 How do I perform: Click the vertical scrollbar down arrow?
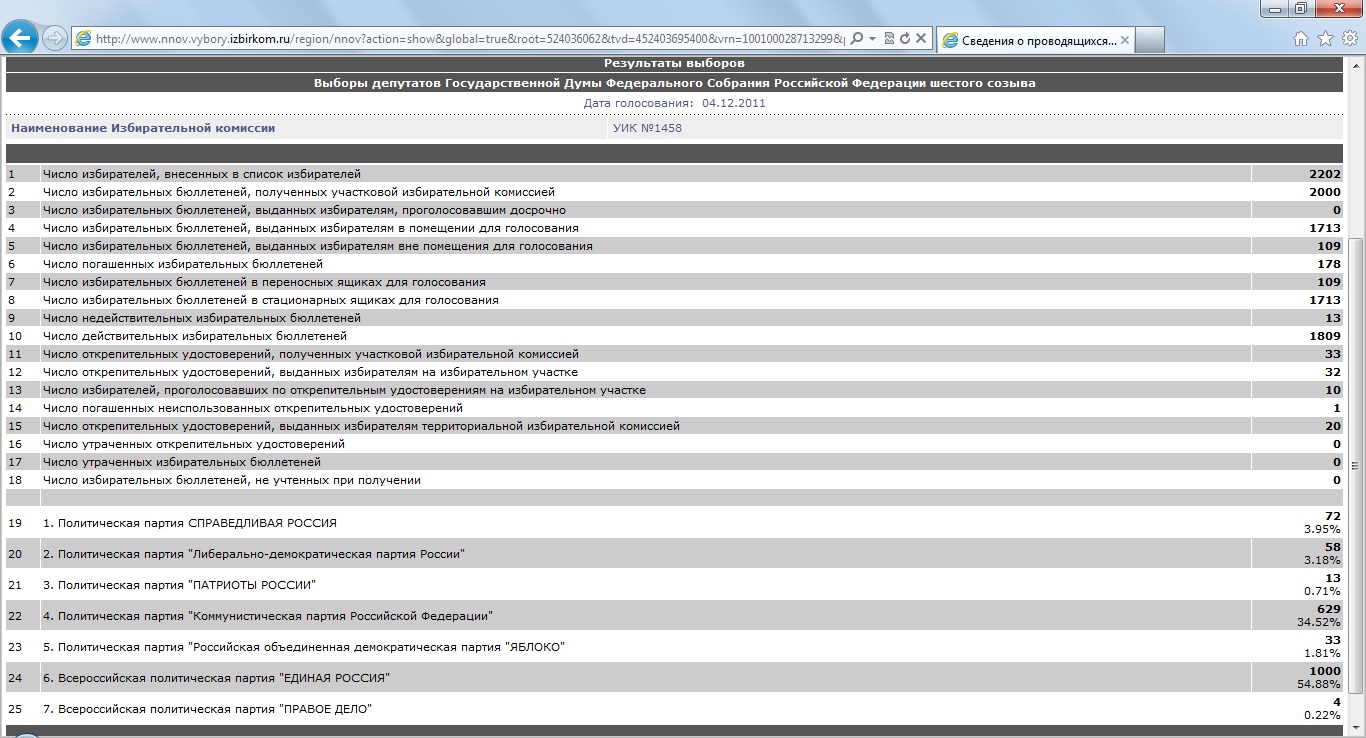1356,729
